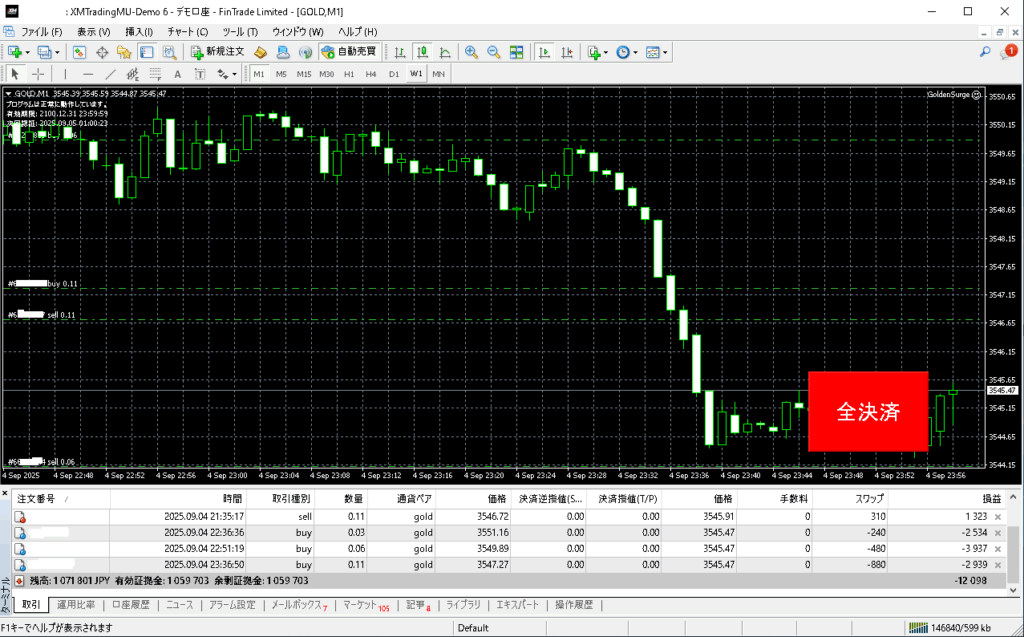The height and width of the screenshot is (637, 1024).
Task: Select the crosshair cursor tool
Action: 38,74
